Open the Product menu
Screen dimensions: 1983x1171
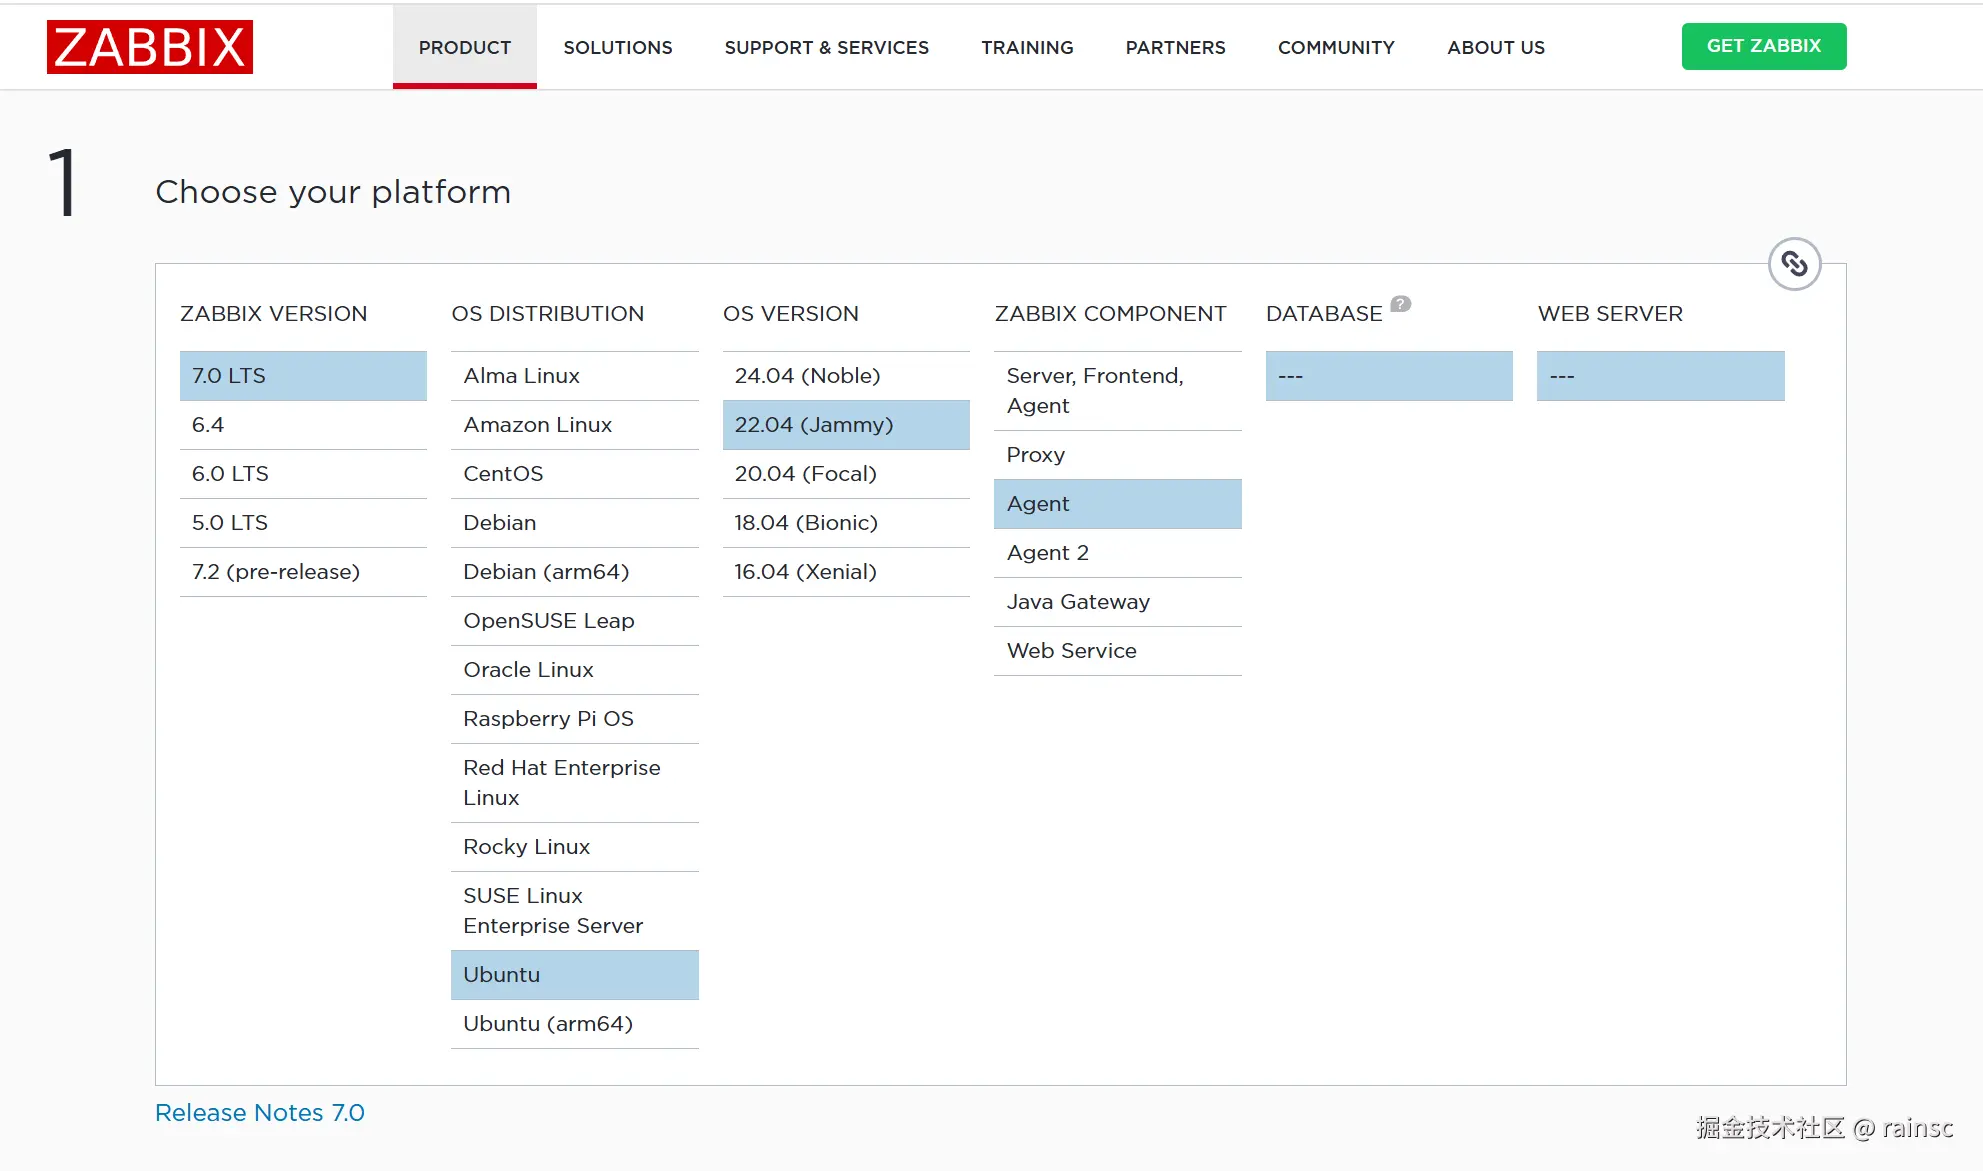pos(464,47)
